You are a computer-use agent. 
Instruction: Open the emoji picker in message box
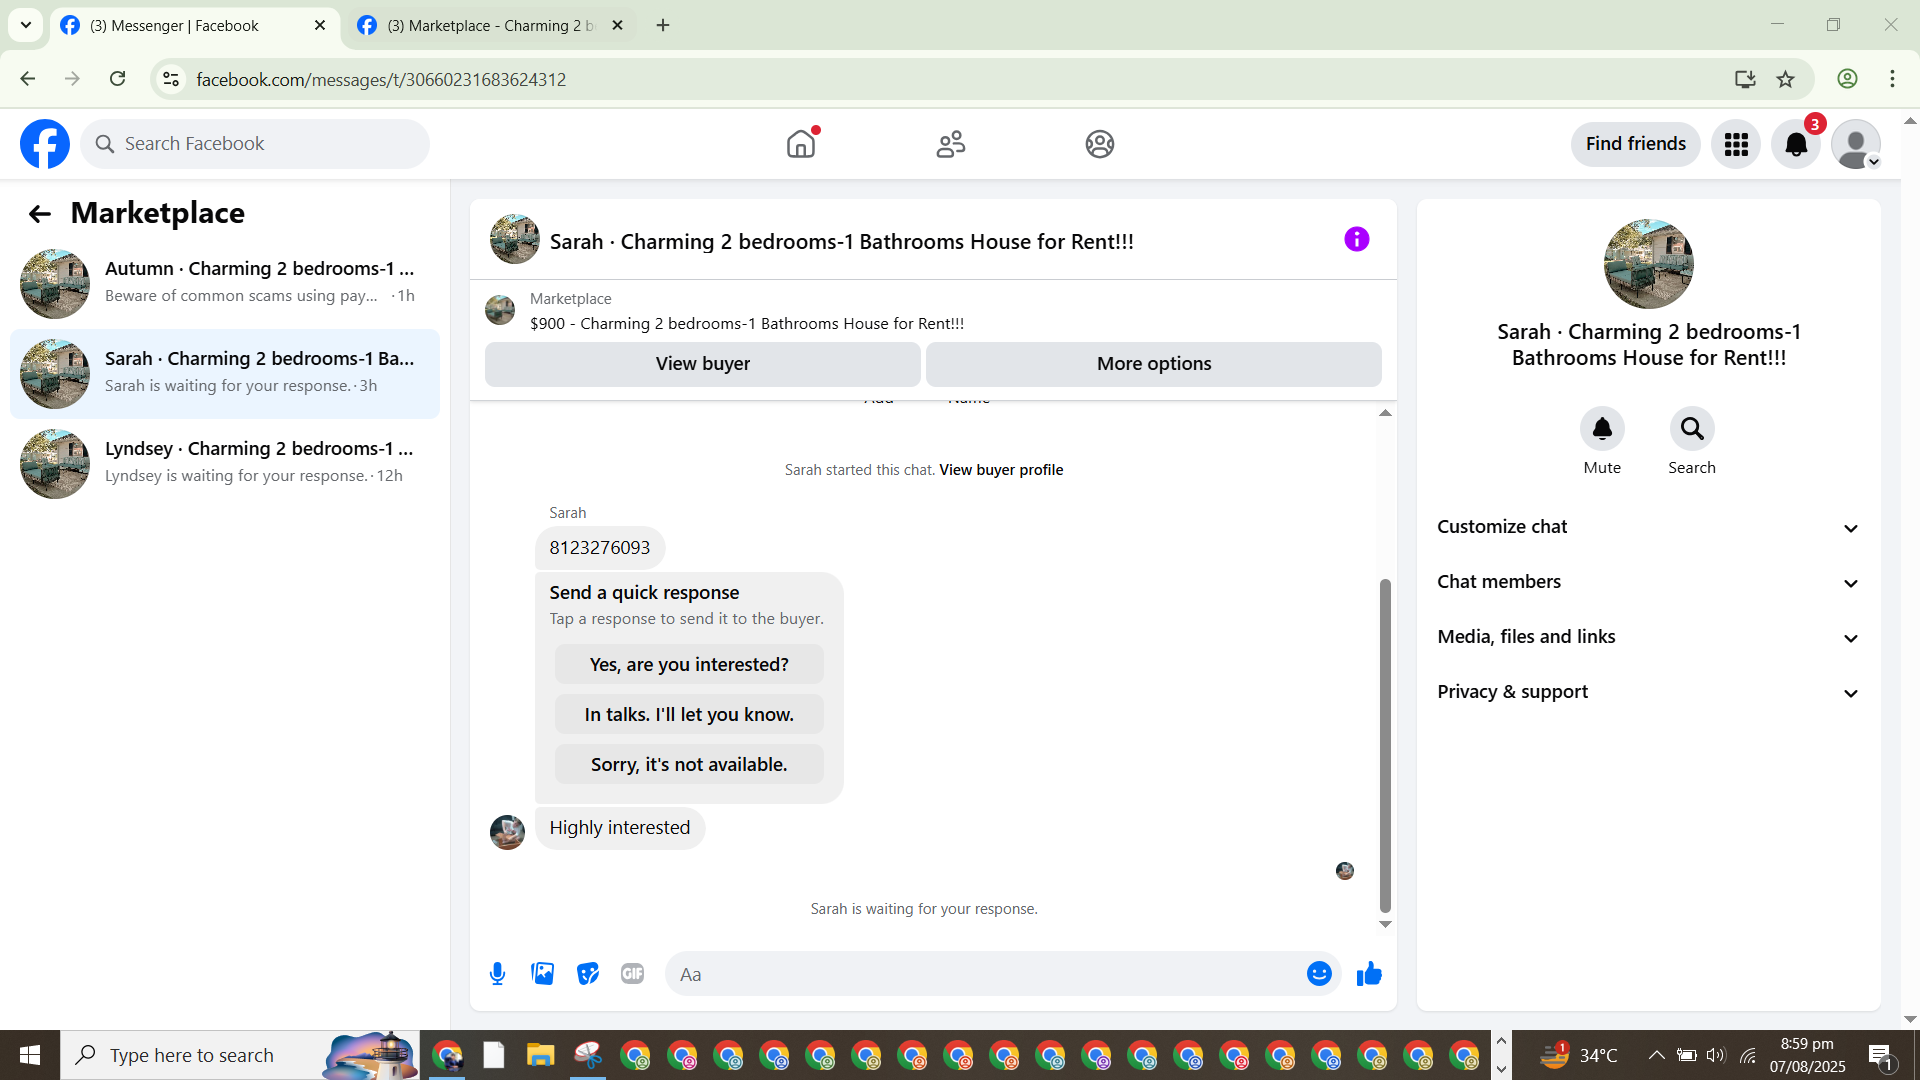pos(1319,974)
